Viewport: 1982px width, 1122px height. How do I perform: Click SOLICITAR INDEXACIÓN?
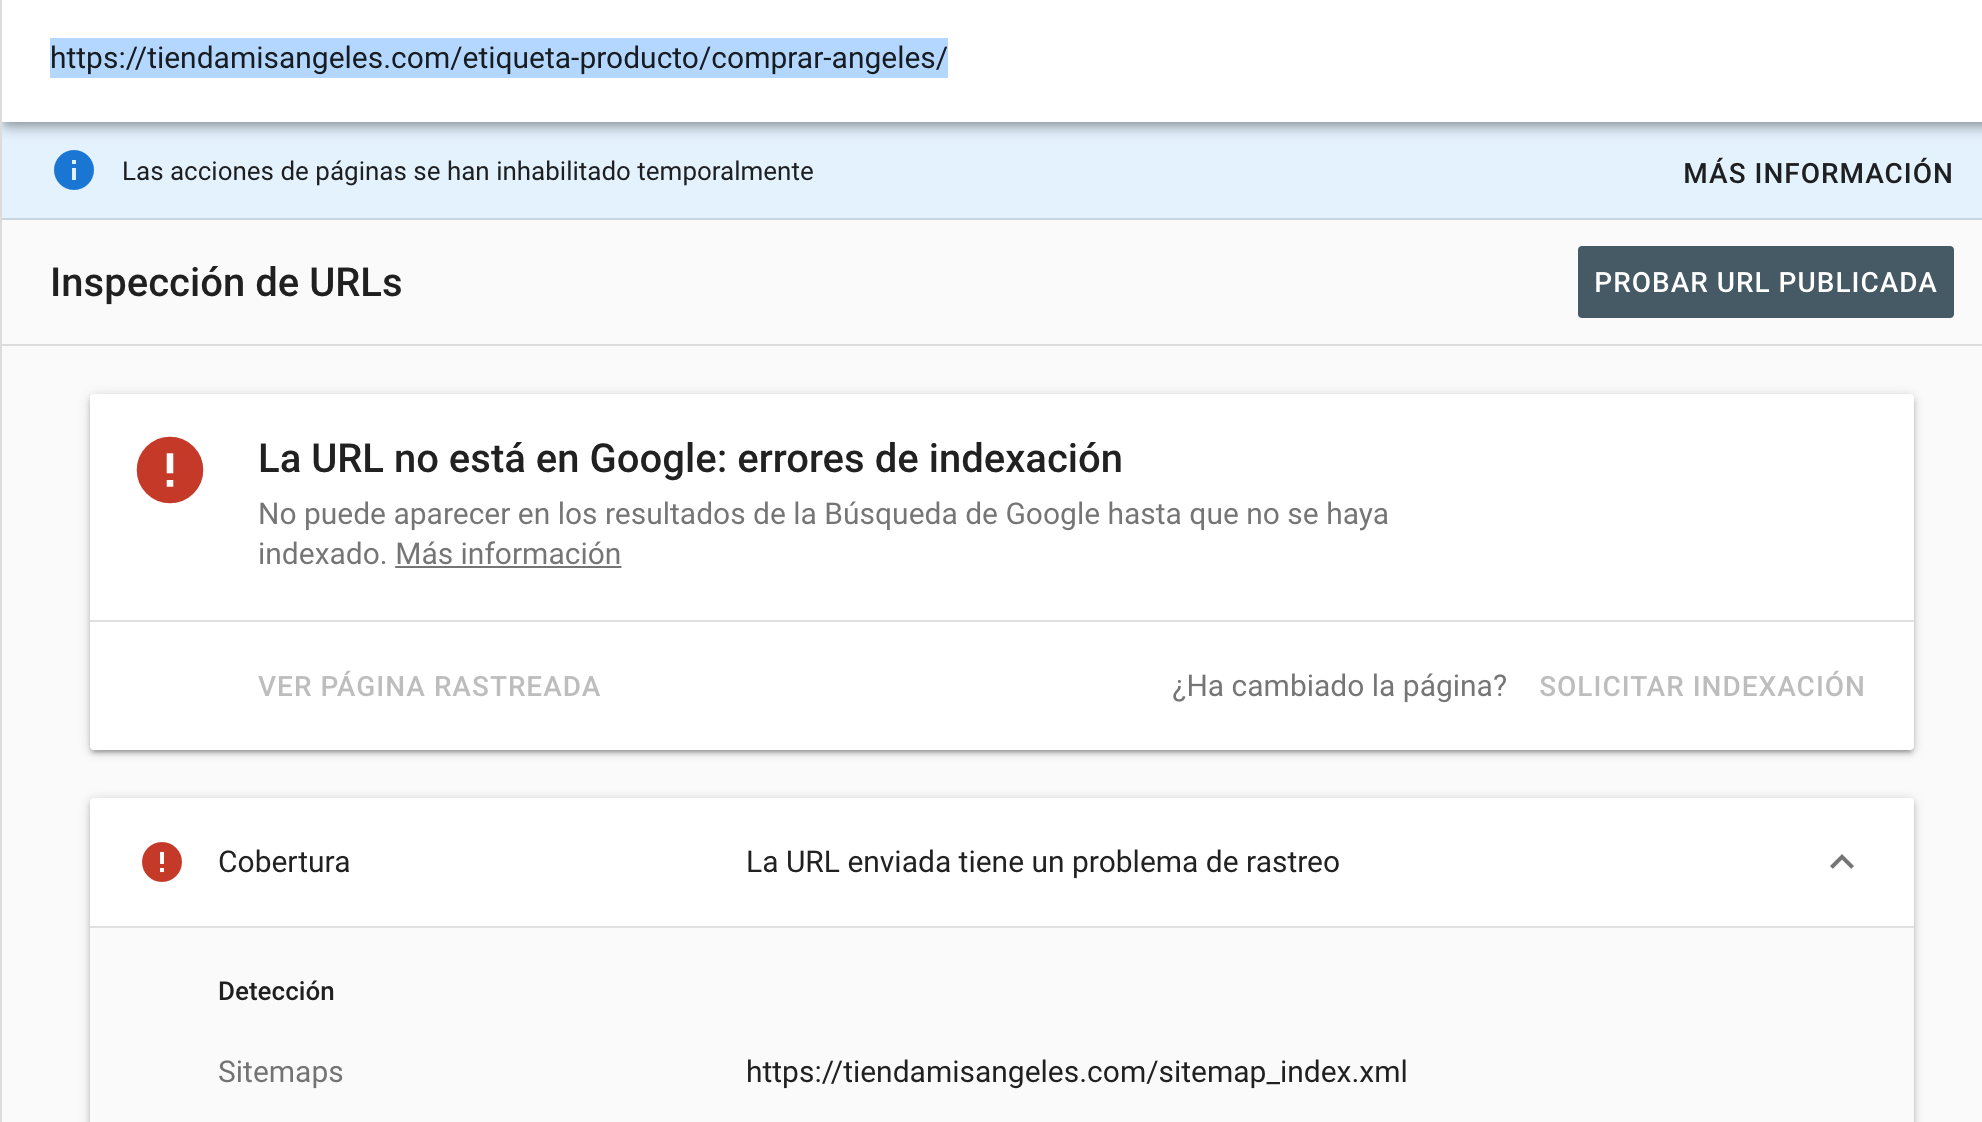click(x=1701, y=686)
